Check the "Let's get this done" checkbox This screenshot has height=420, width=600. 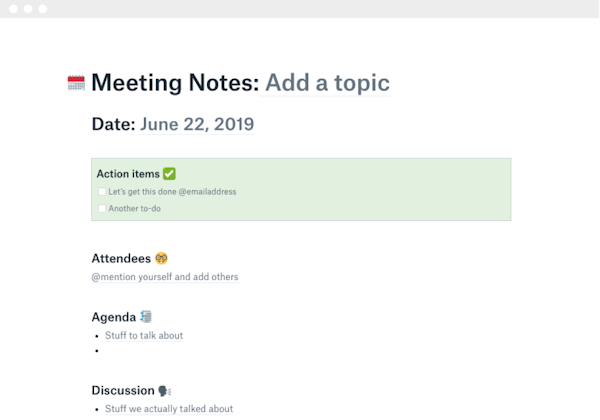101,191
